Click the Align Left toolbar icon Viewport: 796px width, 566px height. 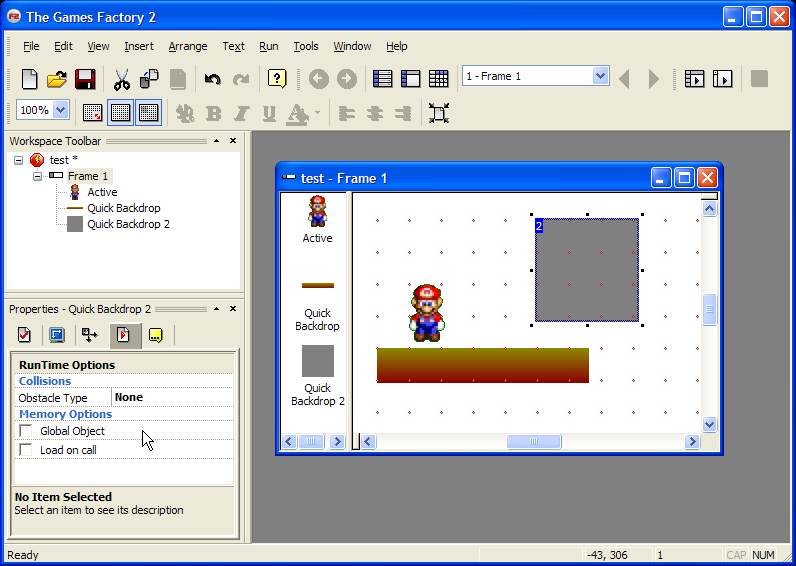[347, 113]
